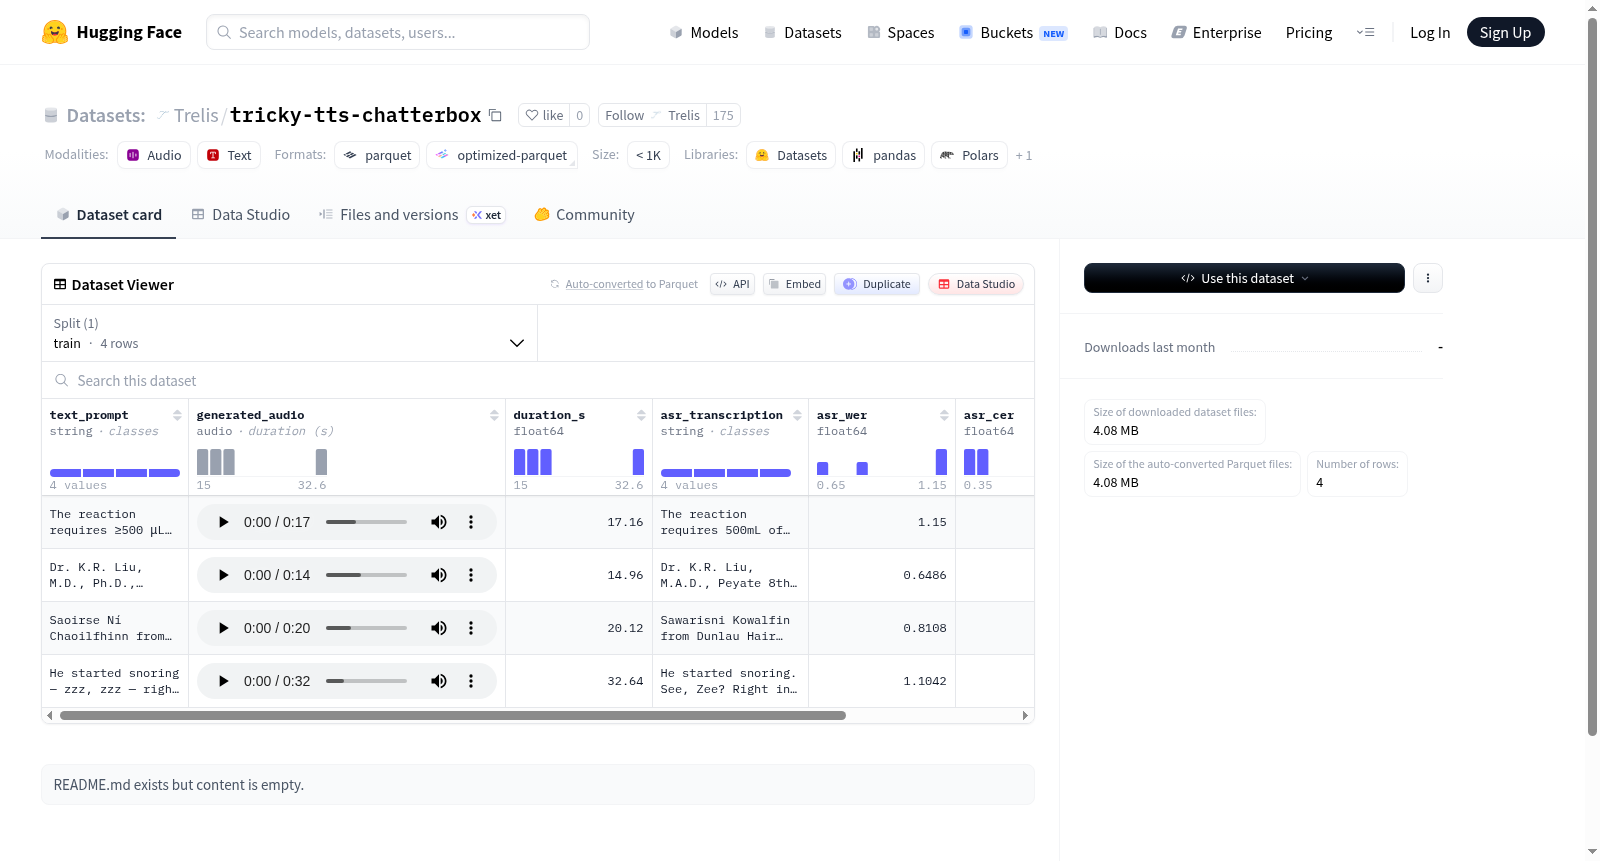1600x861 pixels.
Task: Mute the 0:14 audio clip
Action: 439,575
